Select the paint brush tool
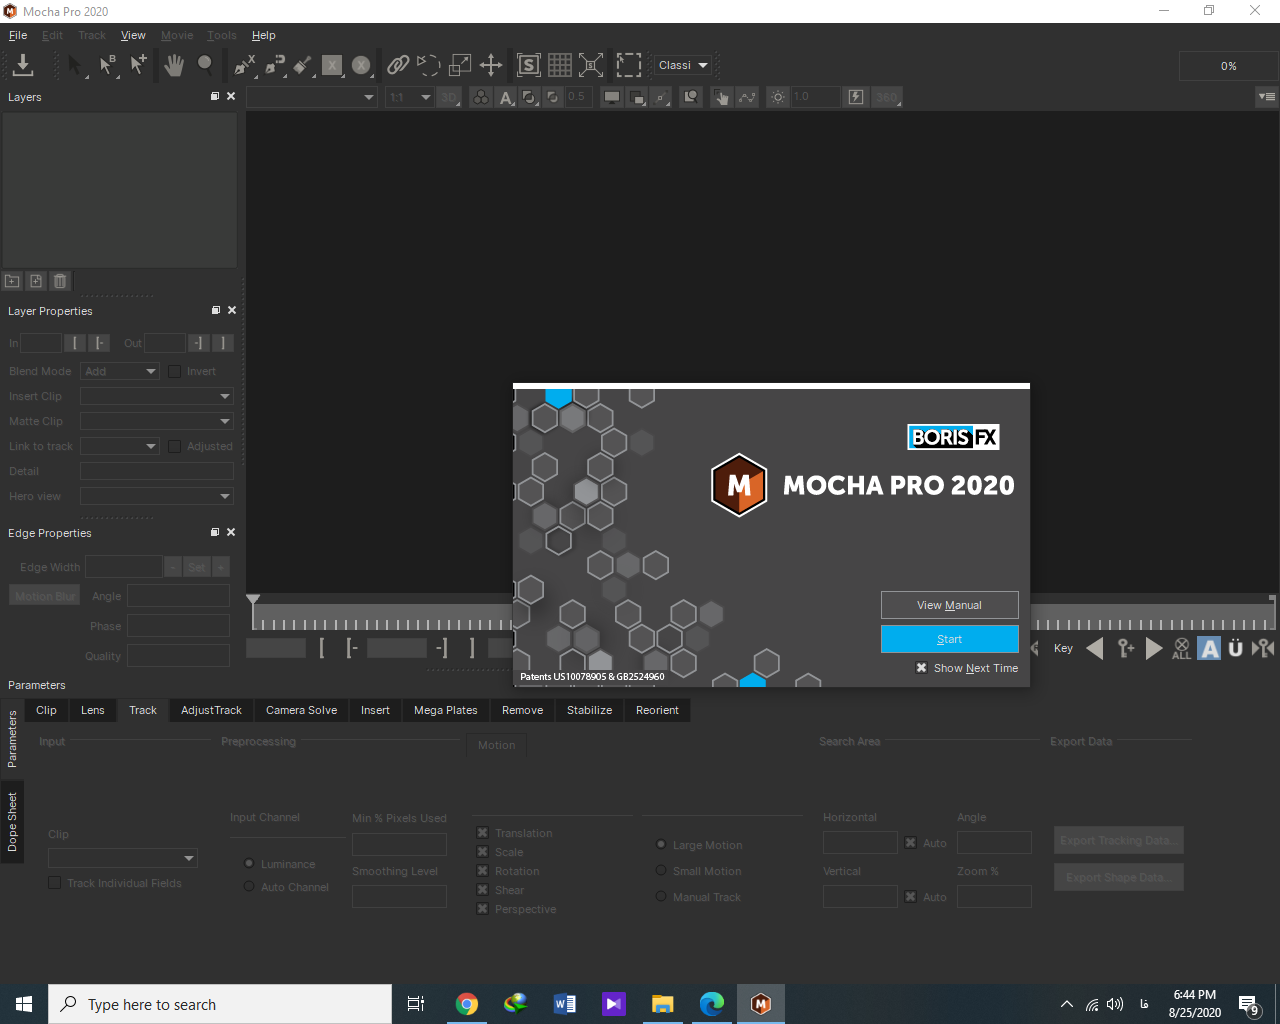 point(304,65)
